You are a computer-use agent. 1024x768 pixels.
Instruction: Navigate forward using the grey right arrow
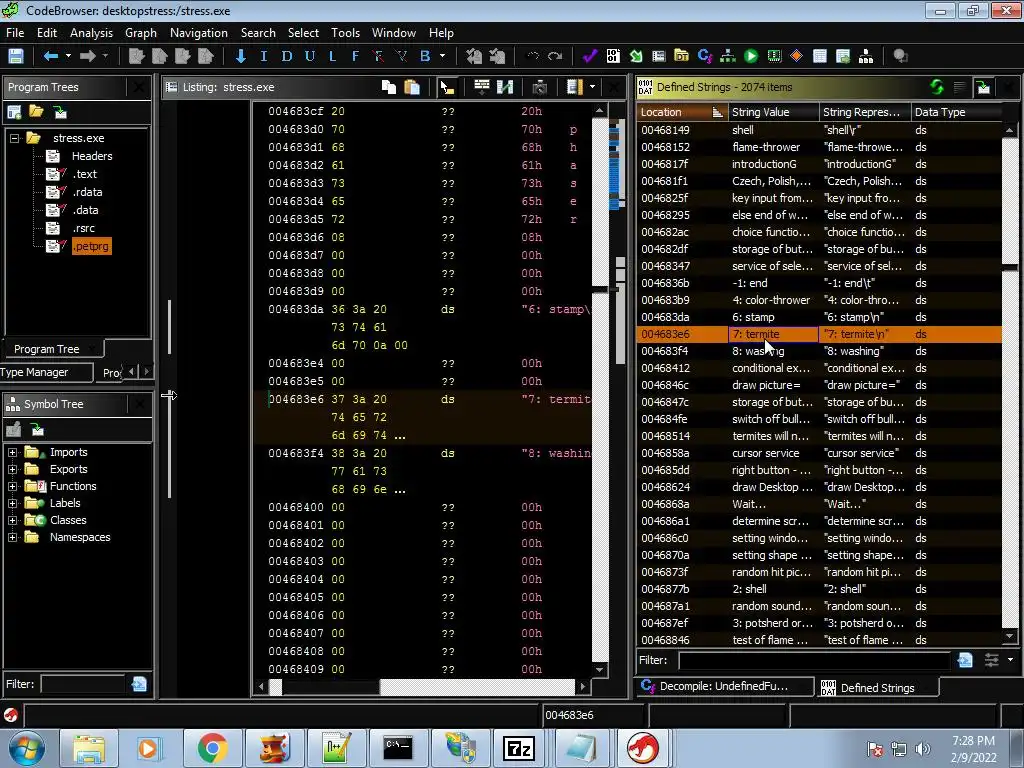88,56
